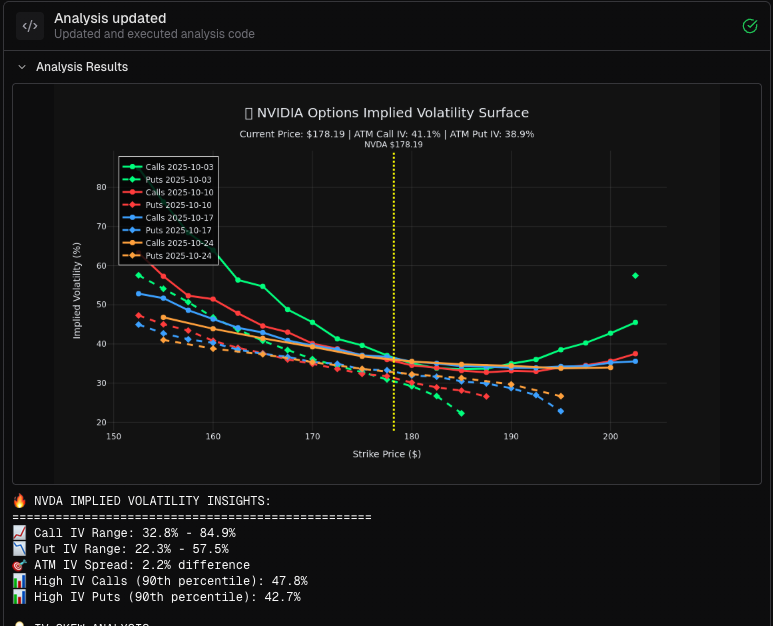Click the isolated green put point near strike 202

tap(635, 275)
